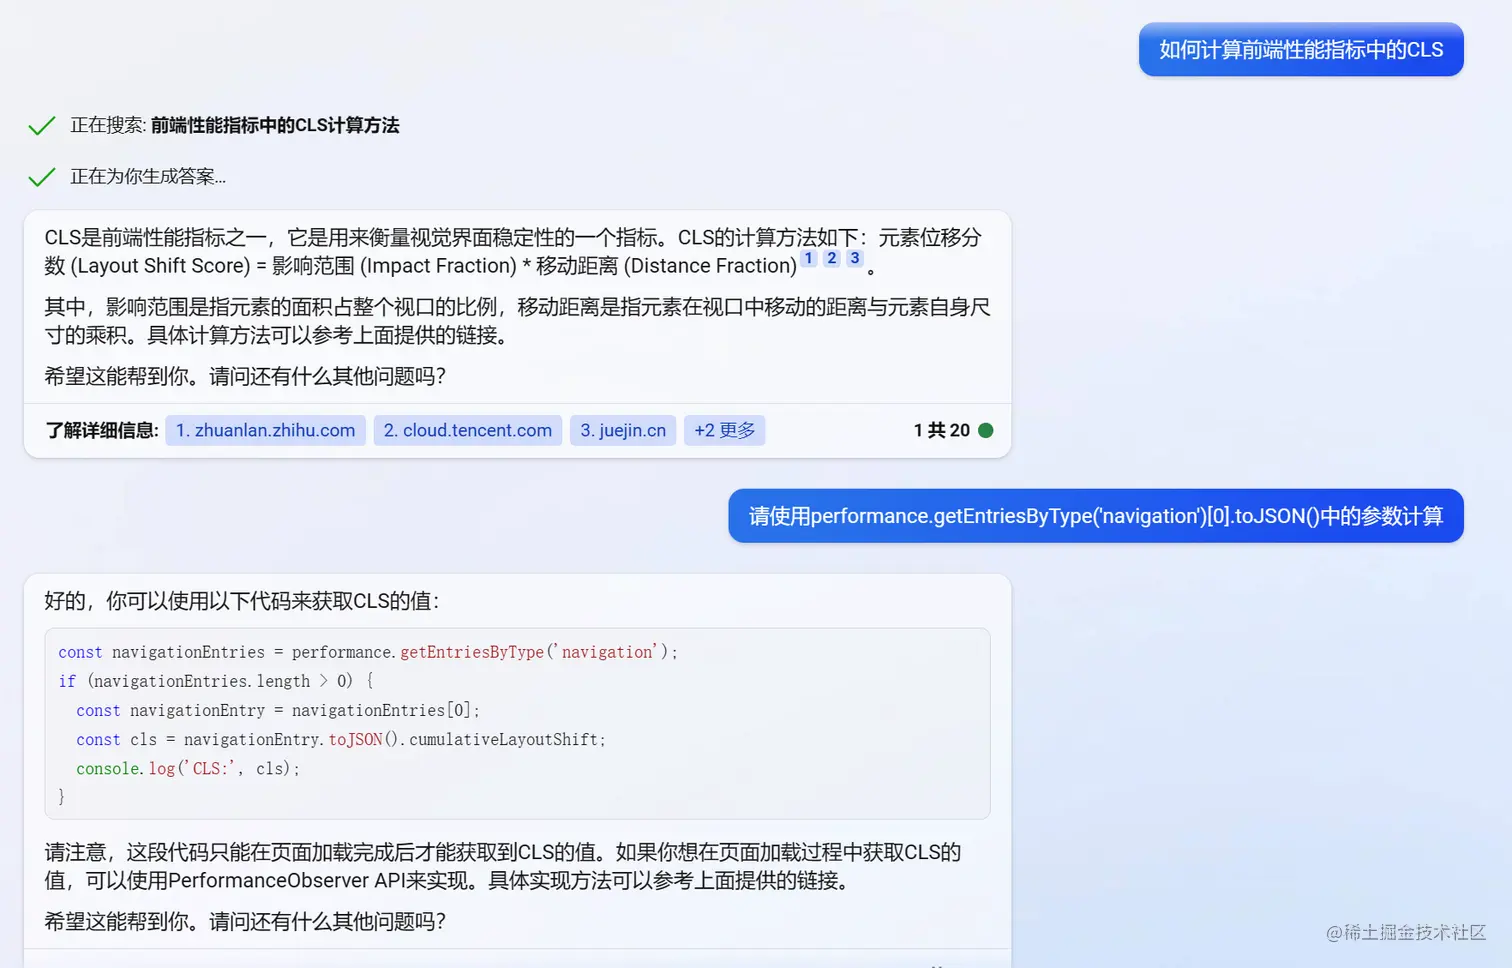Click the green checkmark beside 正在为你生成答案
This screenshot has width=1512, height=968.
pyautogui.click(x=42, y=177)
